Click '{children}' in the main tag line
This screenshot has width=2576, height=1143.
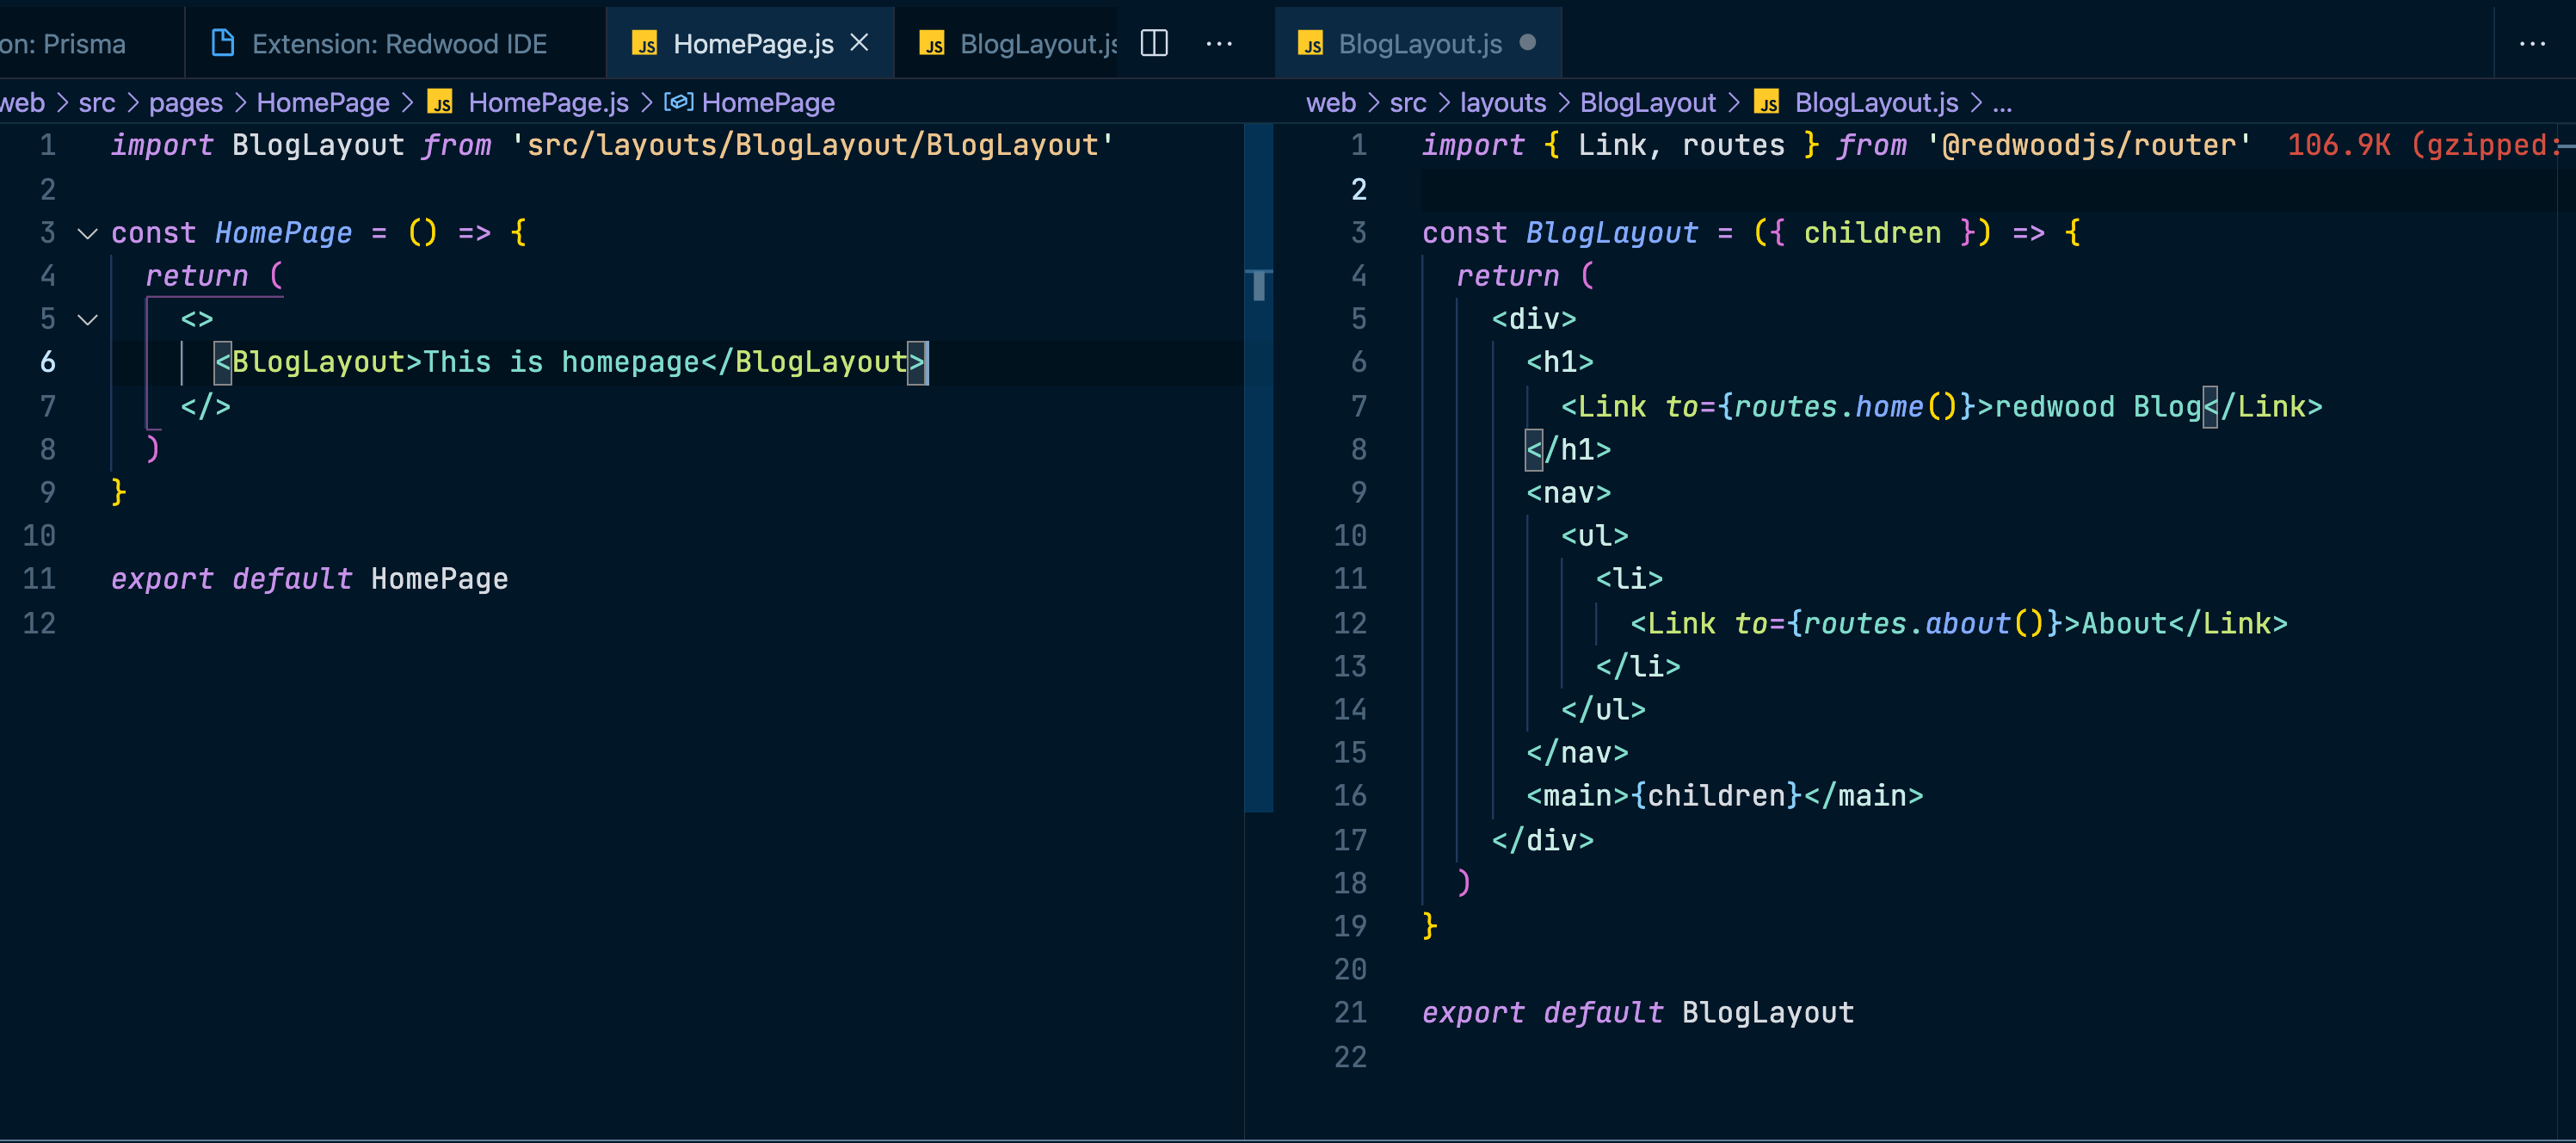coord(1717,796)
